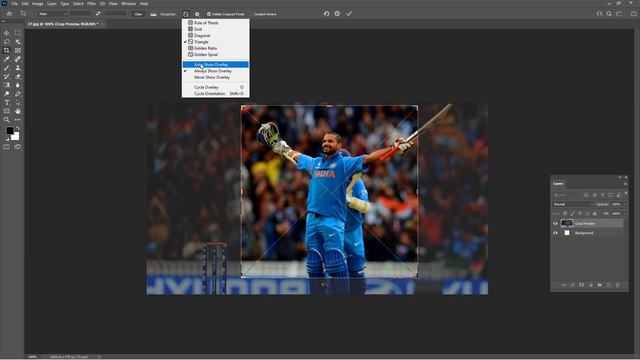Hide the Background layer
640x360 pixels.
[x=555, y=233]
